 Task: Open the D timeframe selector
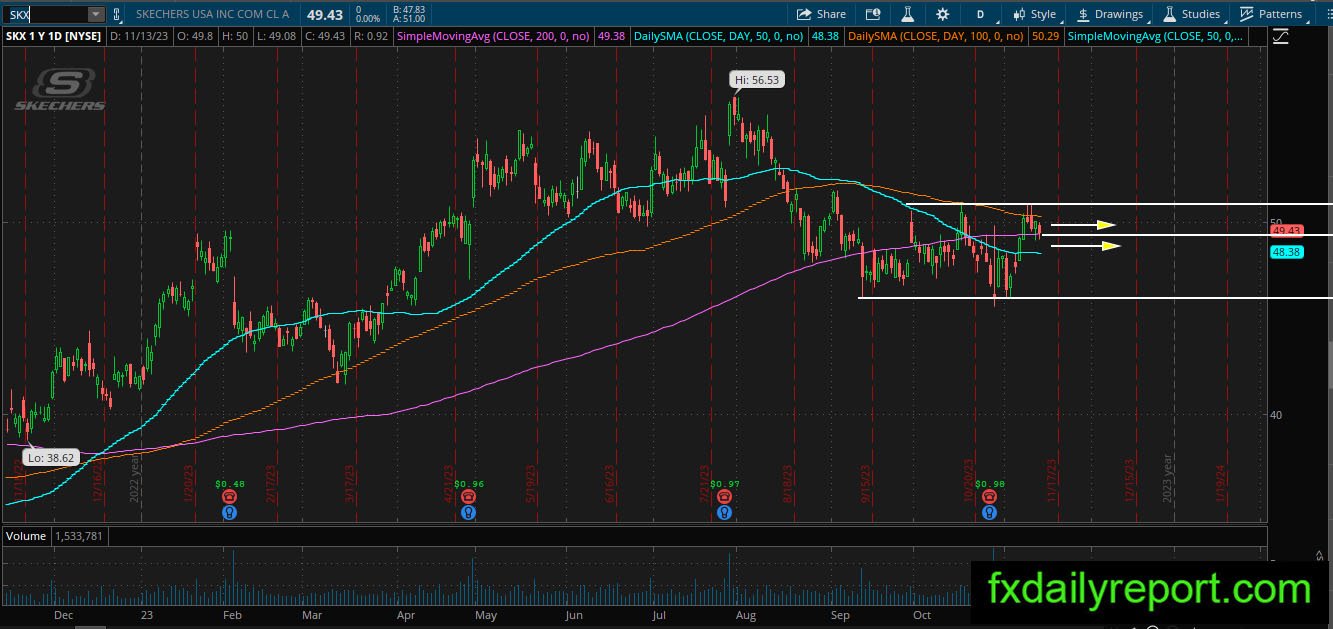[981, 14]
